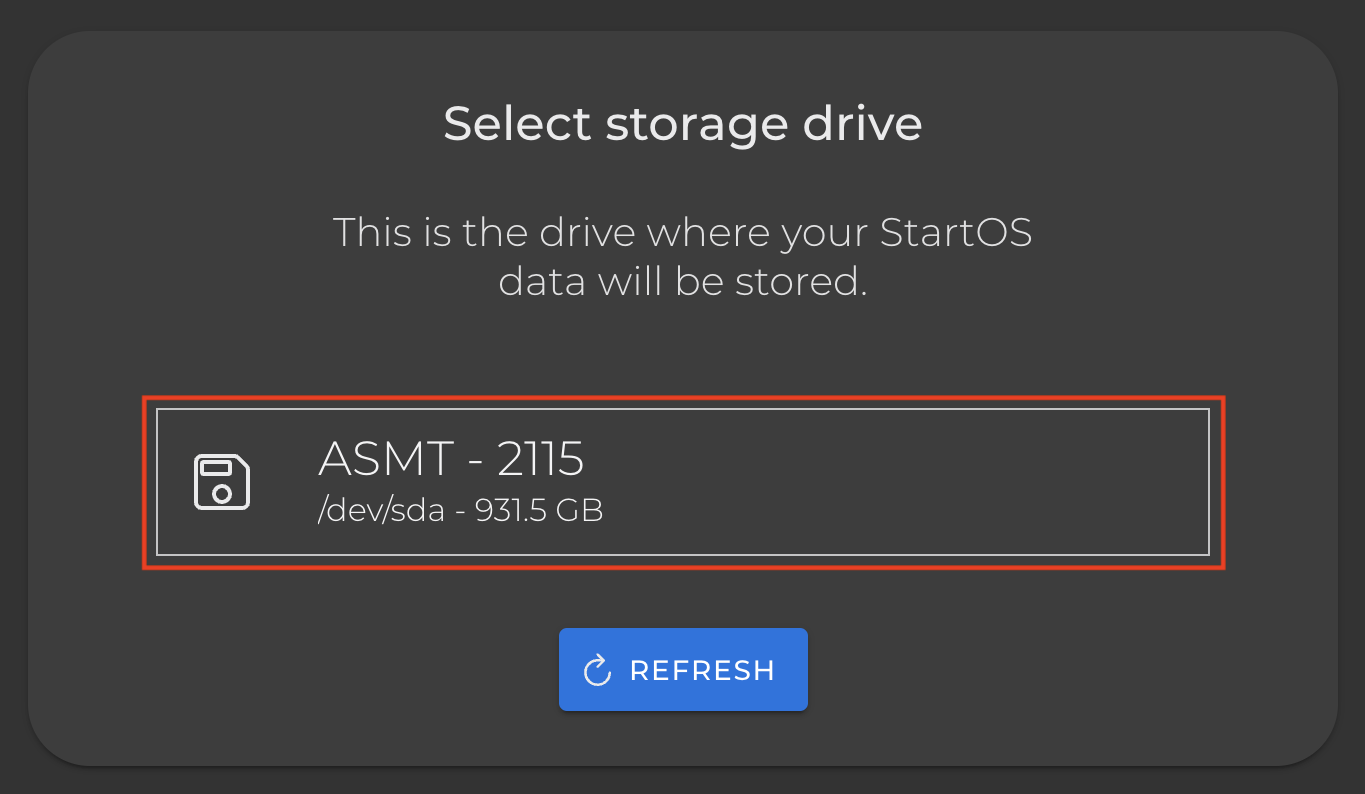Click the StartOS data description text
Viewport: 1365px width, 794px height.
(x=682, y=257)
